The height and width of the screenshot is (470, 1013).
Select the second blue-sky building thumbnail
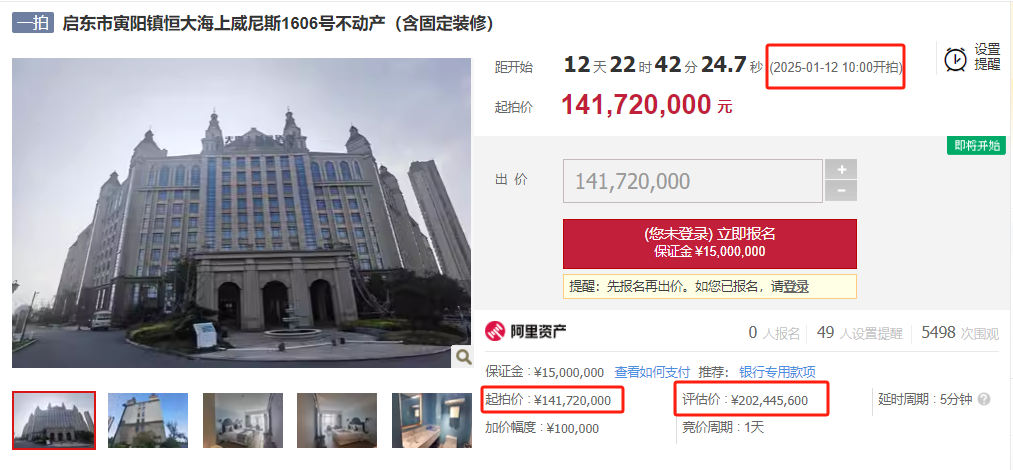click(148, 420)
